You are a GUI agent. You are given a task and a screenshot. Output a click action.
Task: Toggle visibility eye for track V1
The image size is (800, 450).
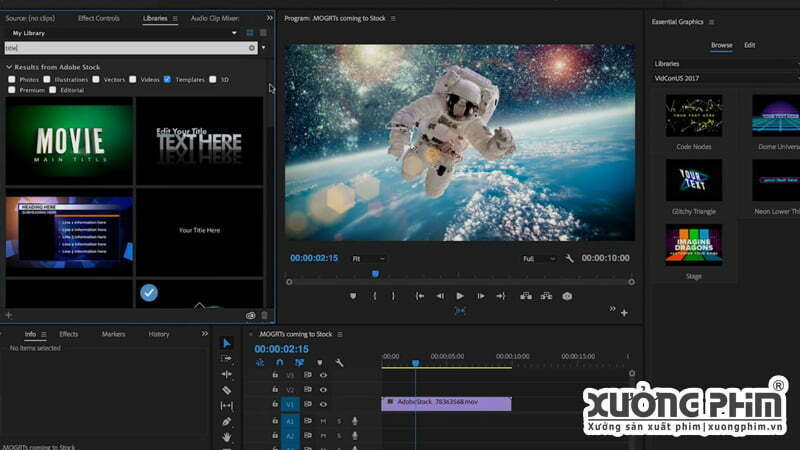click(323, 405)
